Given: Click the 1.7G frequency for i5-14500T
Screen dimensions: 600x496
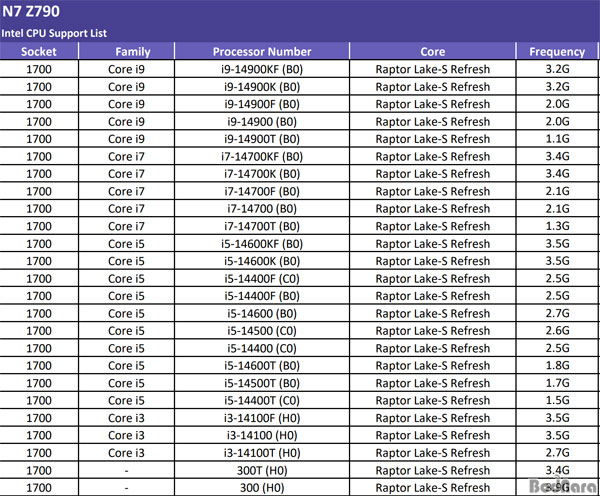Looking at the screenshot, I should [x=557, y=383].
